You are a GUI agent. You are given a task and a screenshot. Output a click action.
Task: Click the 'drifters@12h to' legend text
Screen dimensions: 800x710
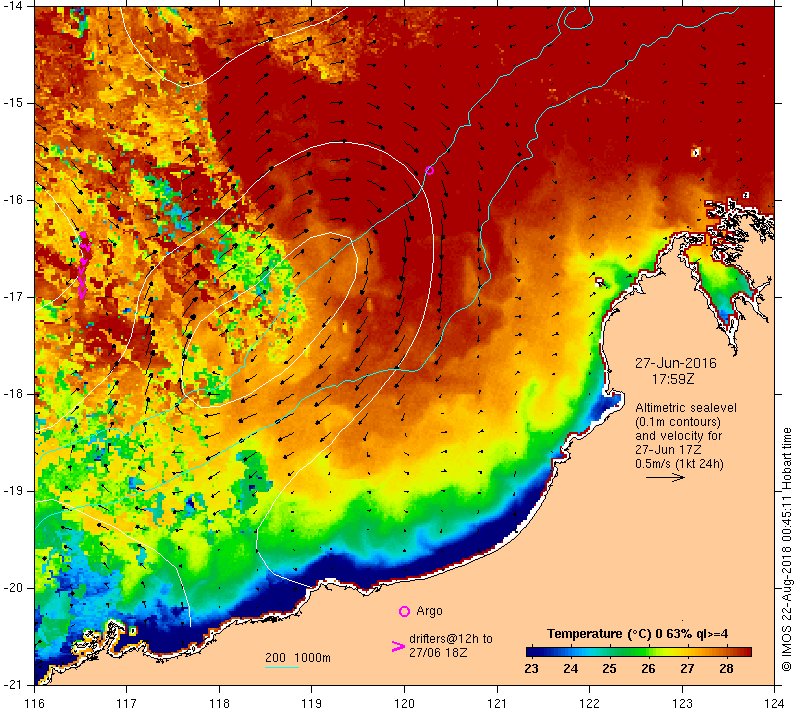point(451,639)
